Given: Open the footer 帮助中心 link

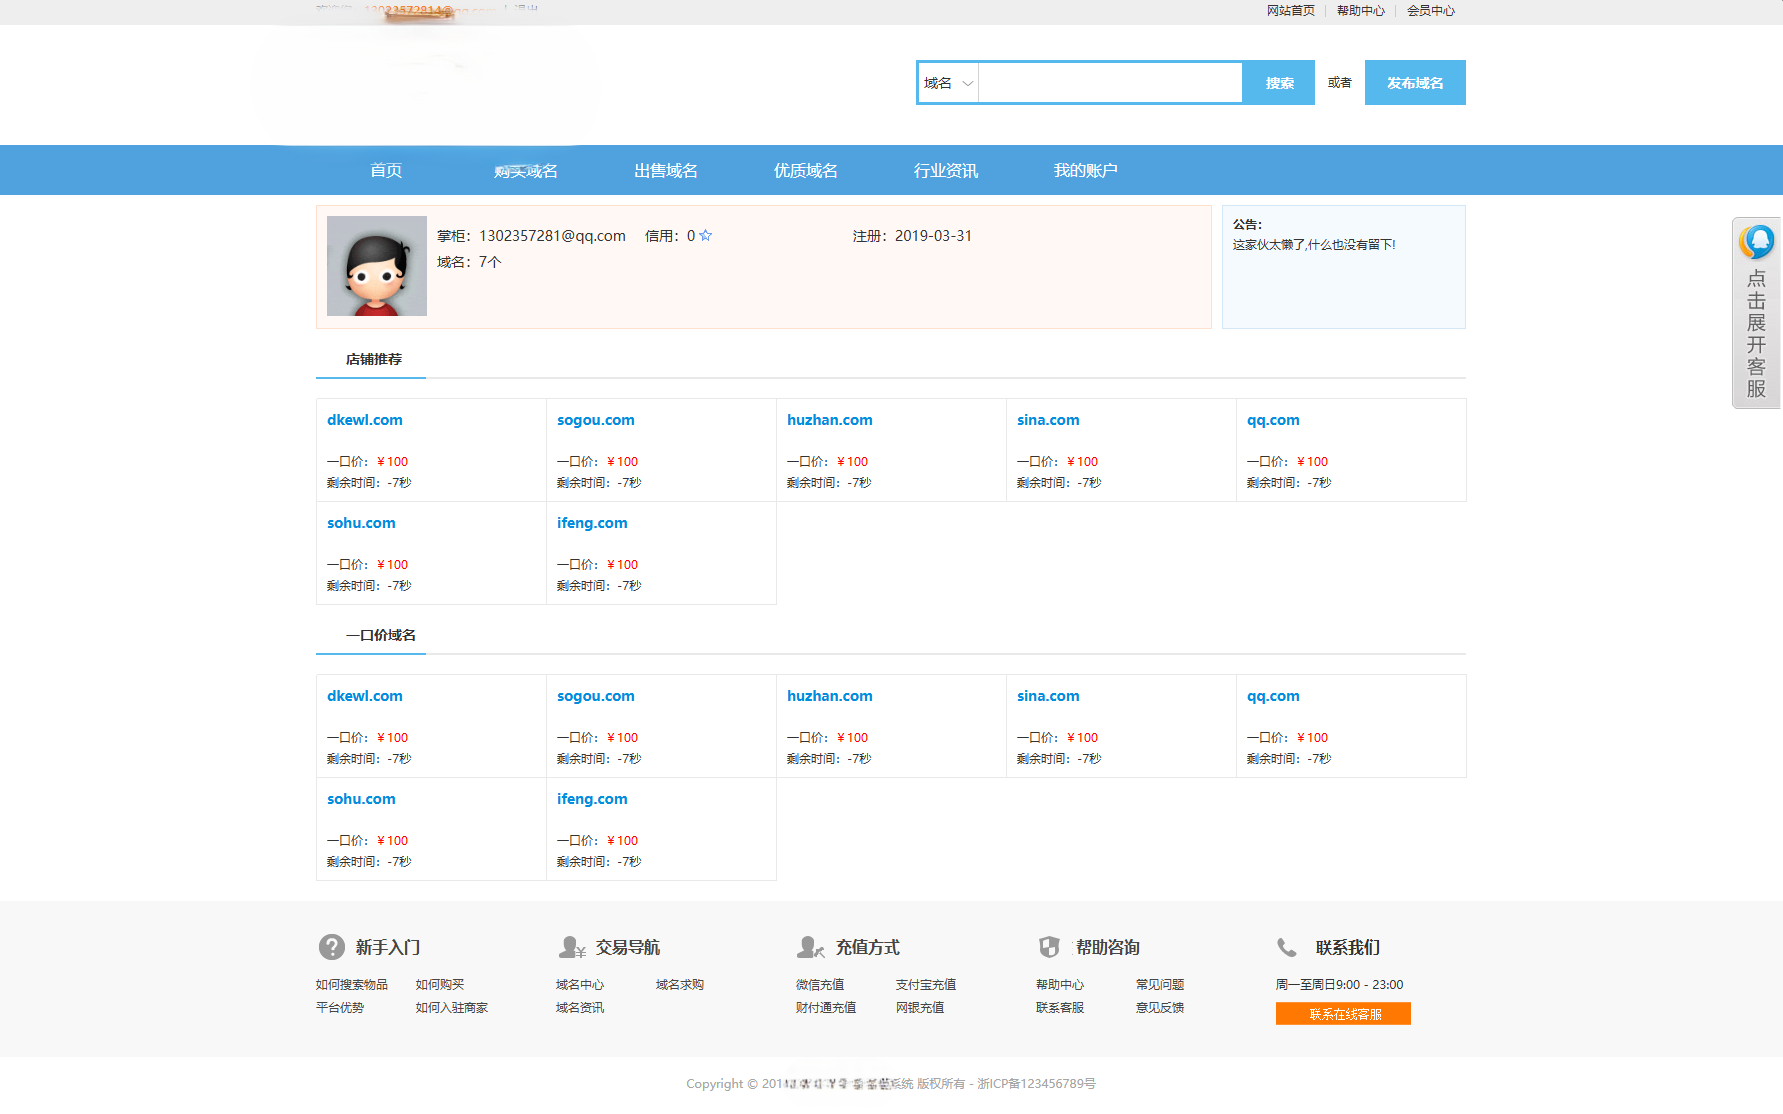Looking at the screenshot, I should [1060, 985].
